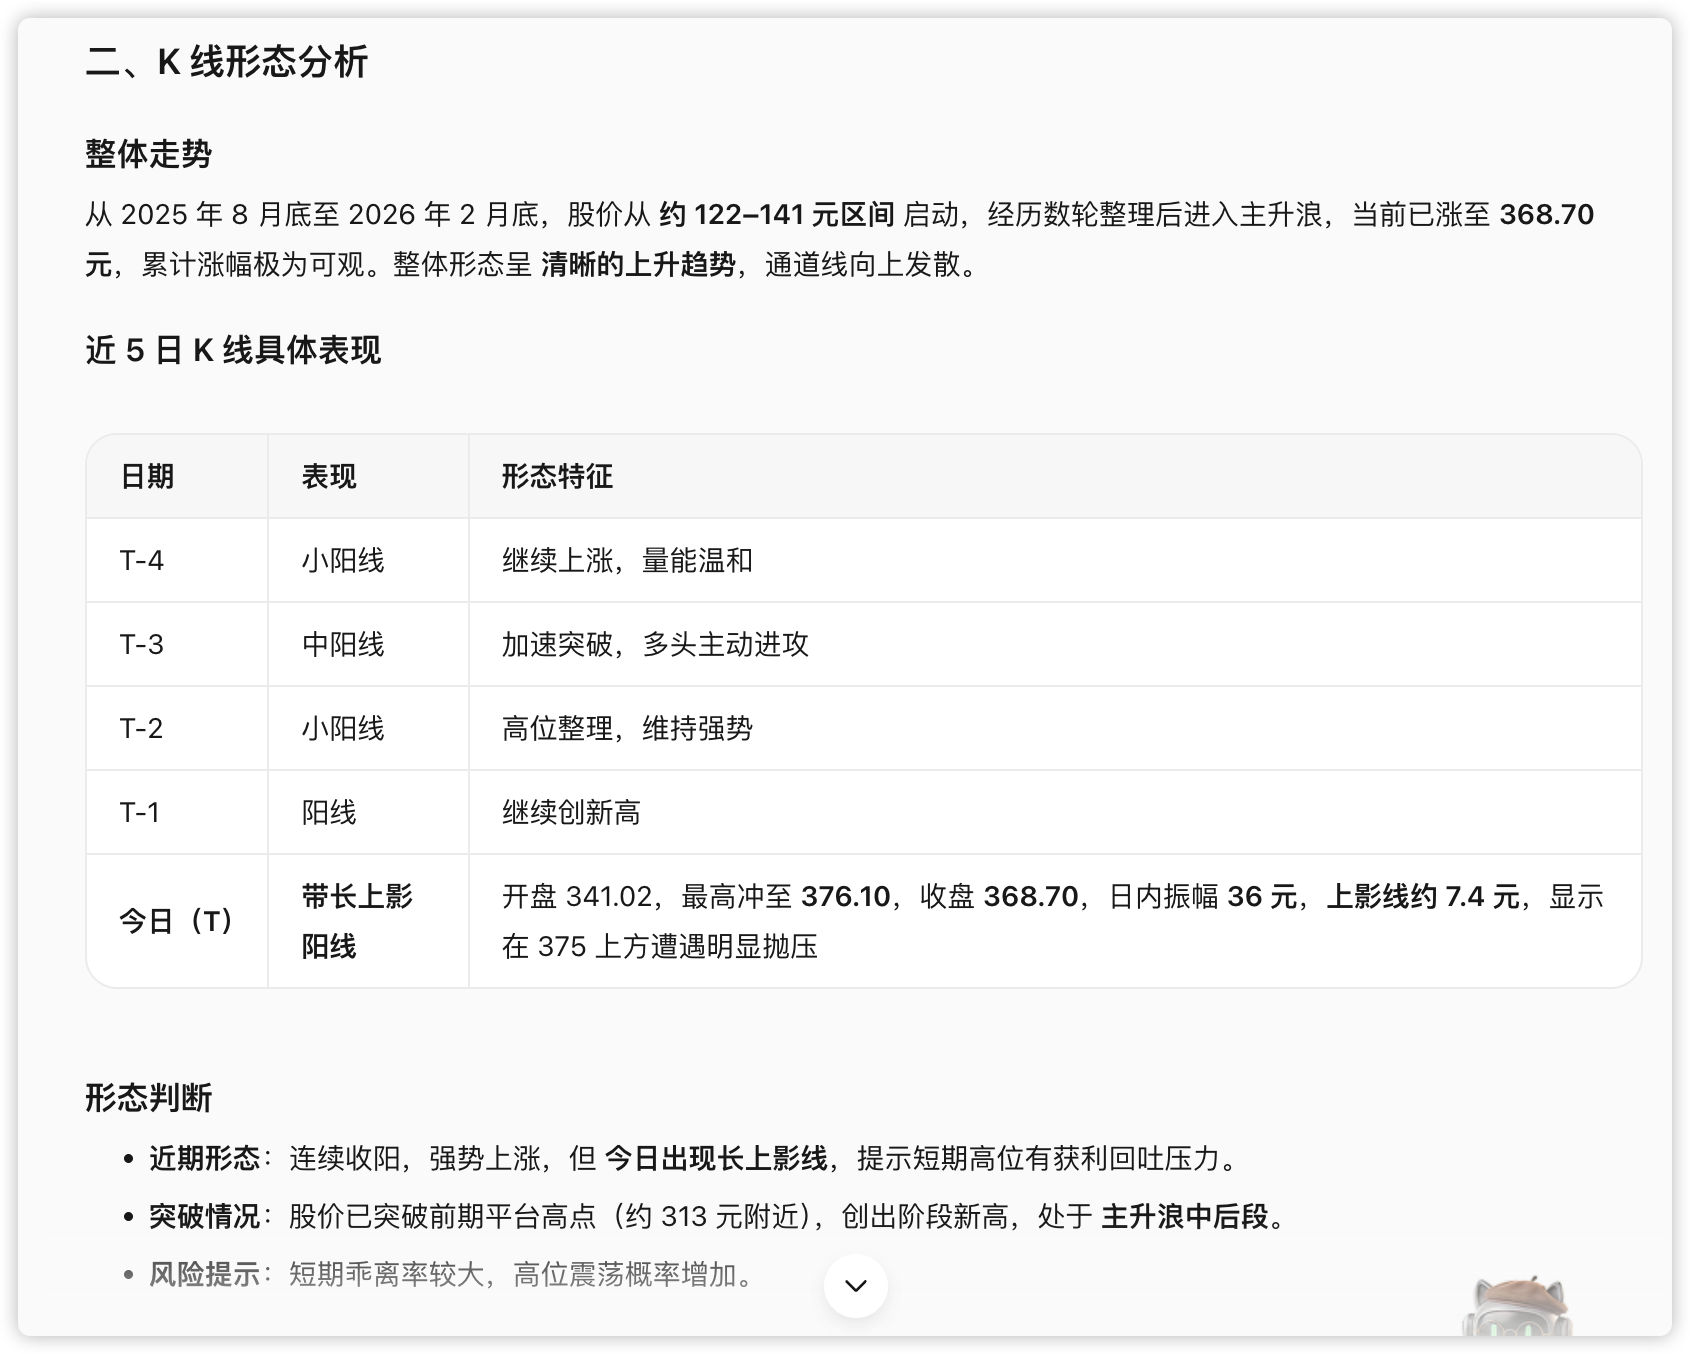
Task: Open the robot cat mascot avatar
Action: coord(1517,1306)
